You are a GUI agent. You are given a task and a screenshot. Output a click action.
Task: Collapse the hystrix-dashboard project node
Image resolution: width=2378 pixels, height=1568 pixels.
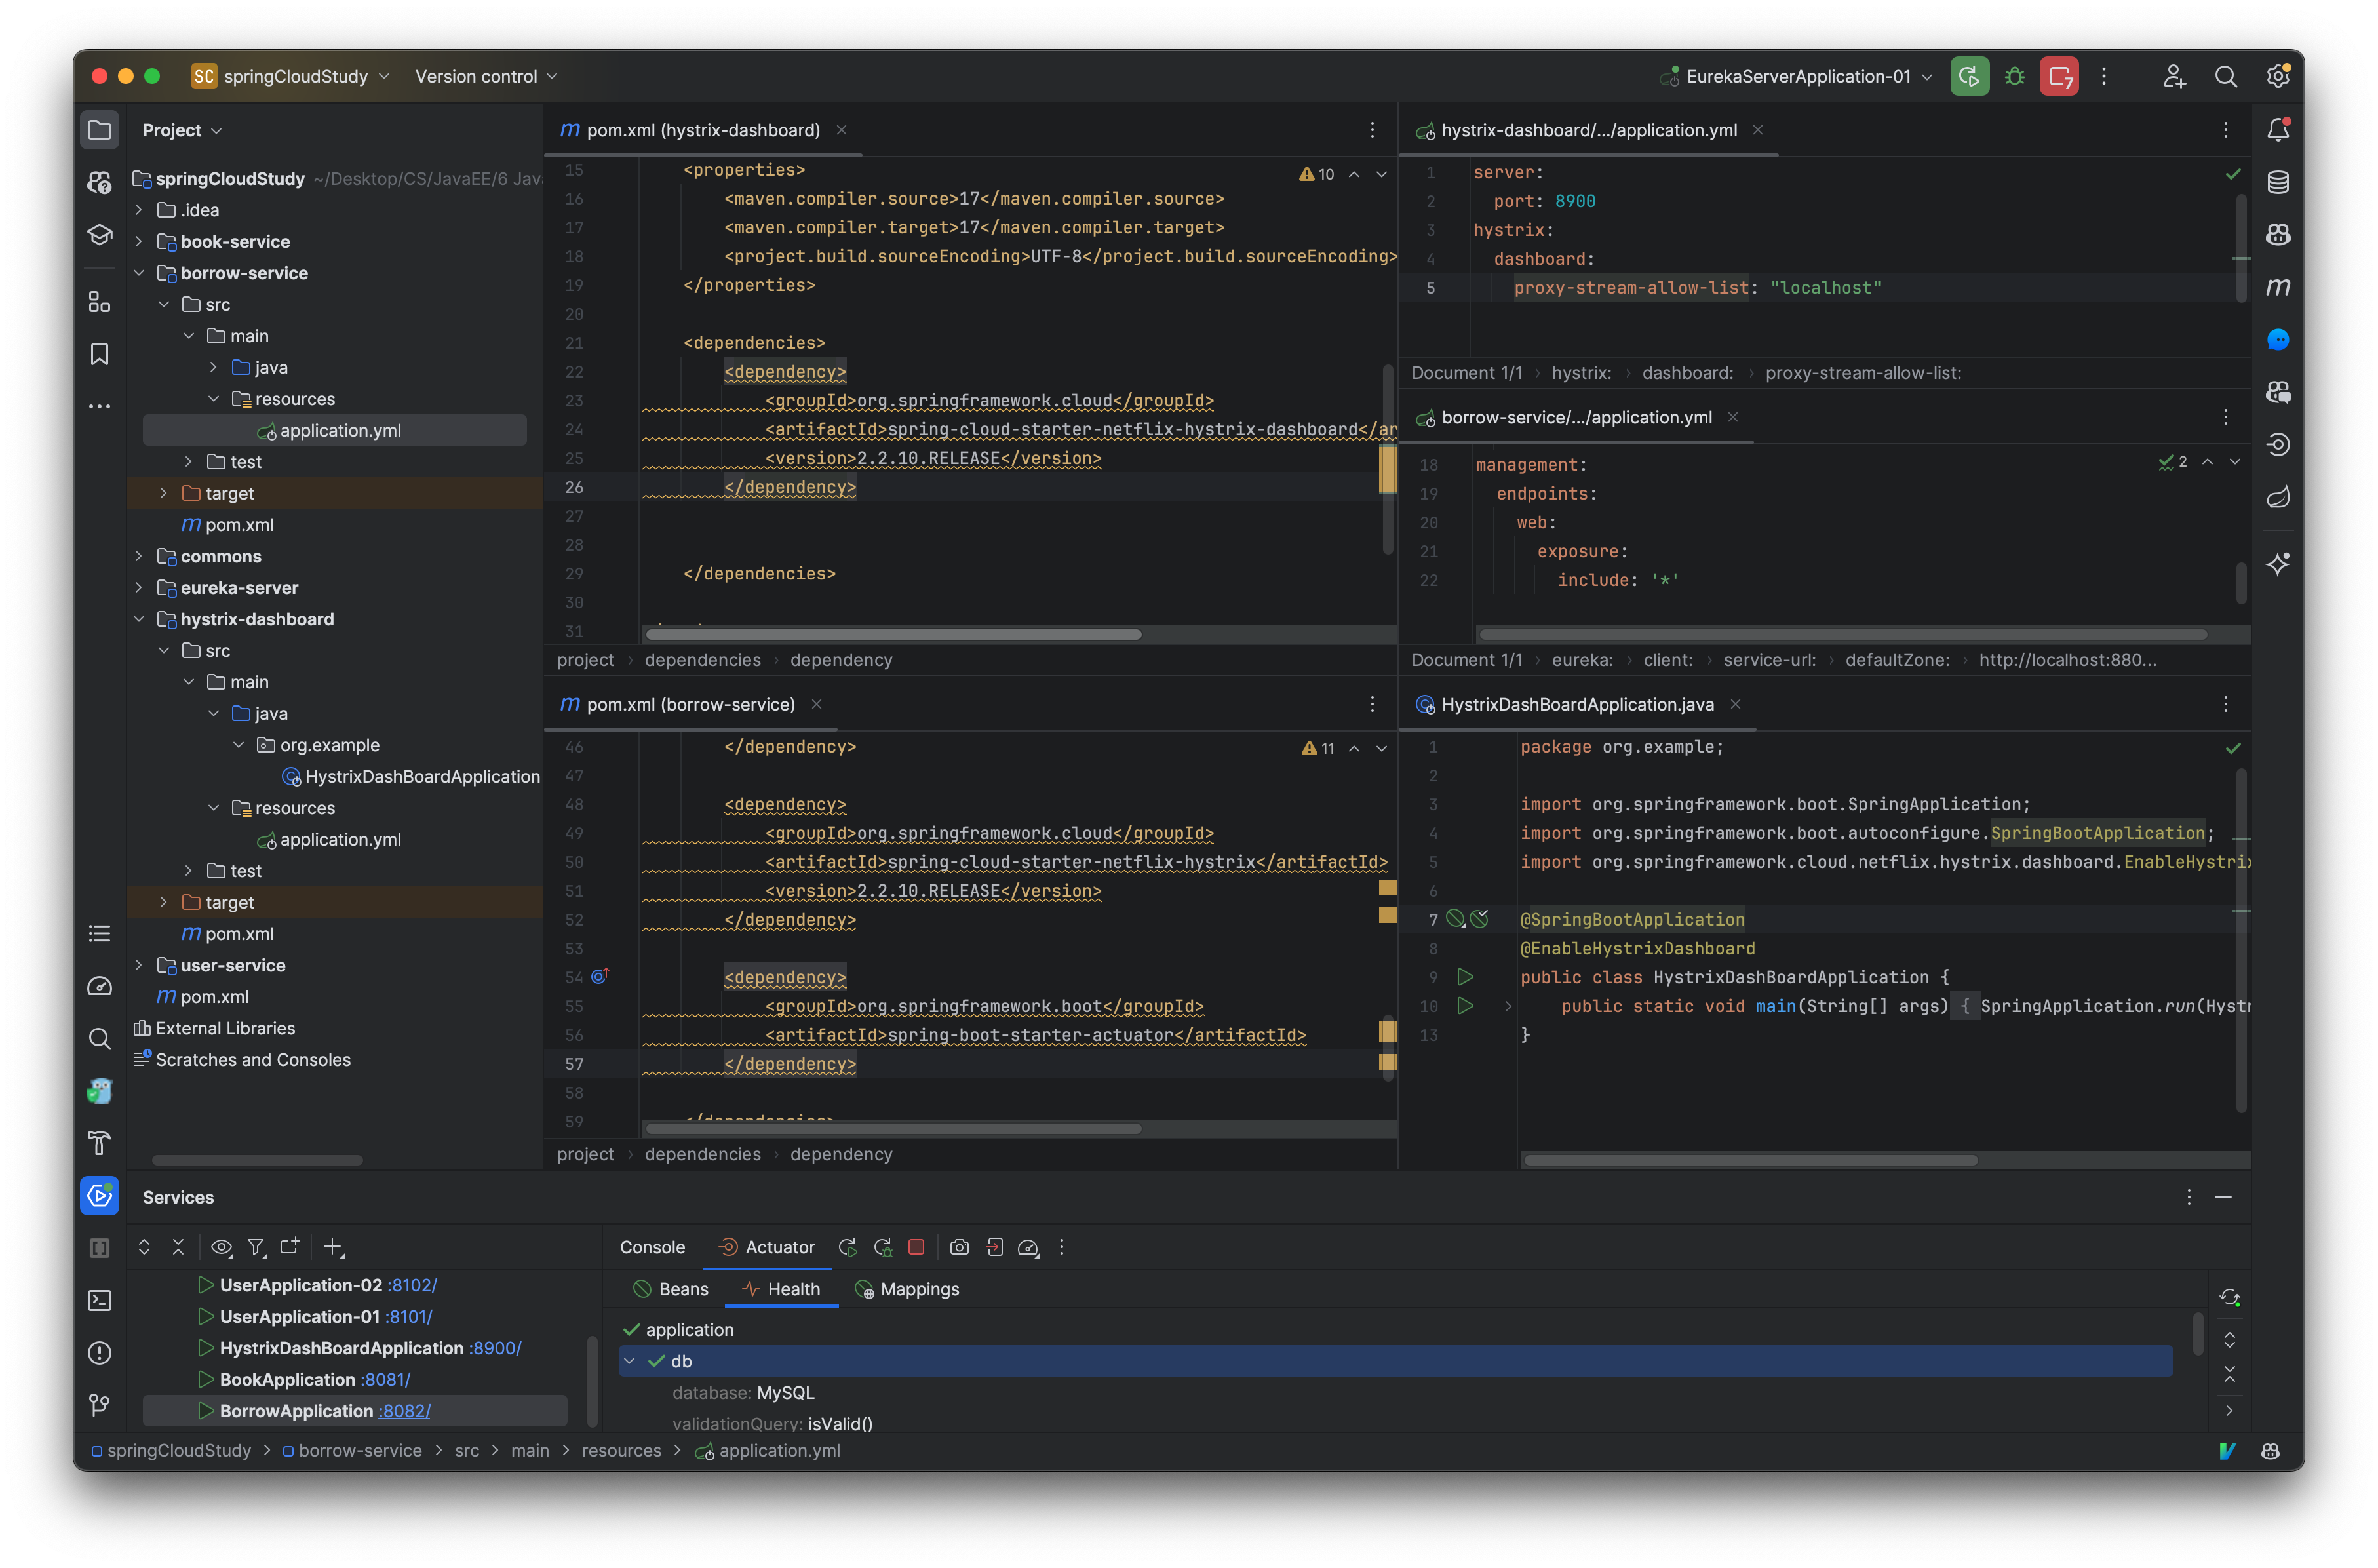point(140,619)
